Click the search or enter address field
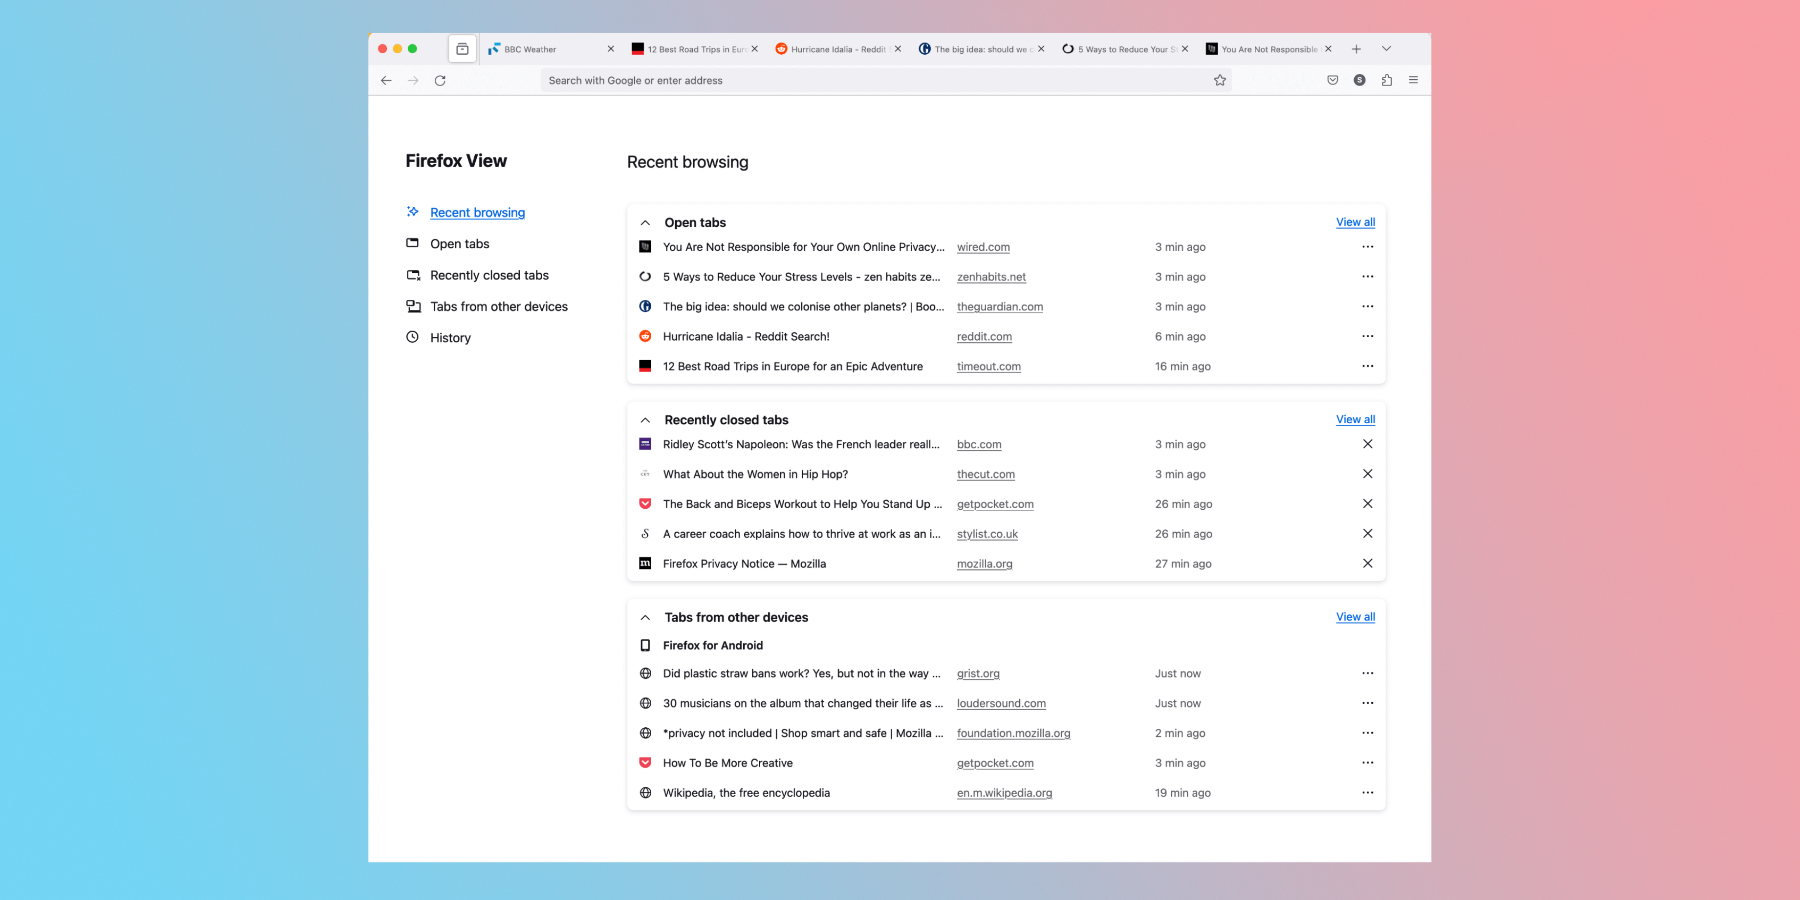This screenshot has height=900, width=1800. [870, 81]
